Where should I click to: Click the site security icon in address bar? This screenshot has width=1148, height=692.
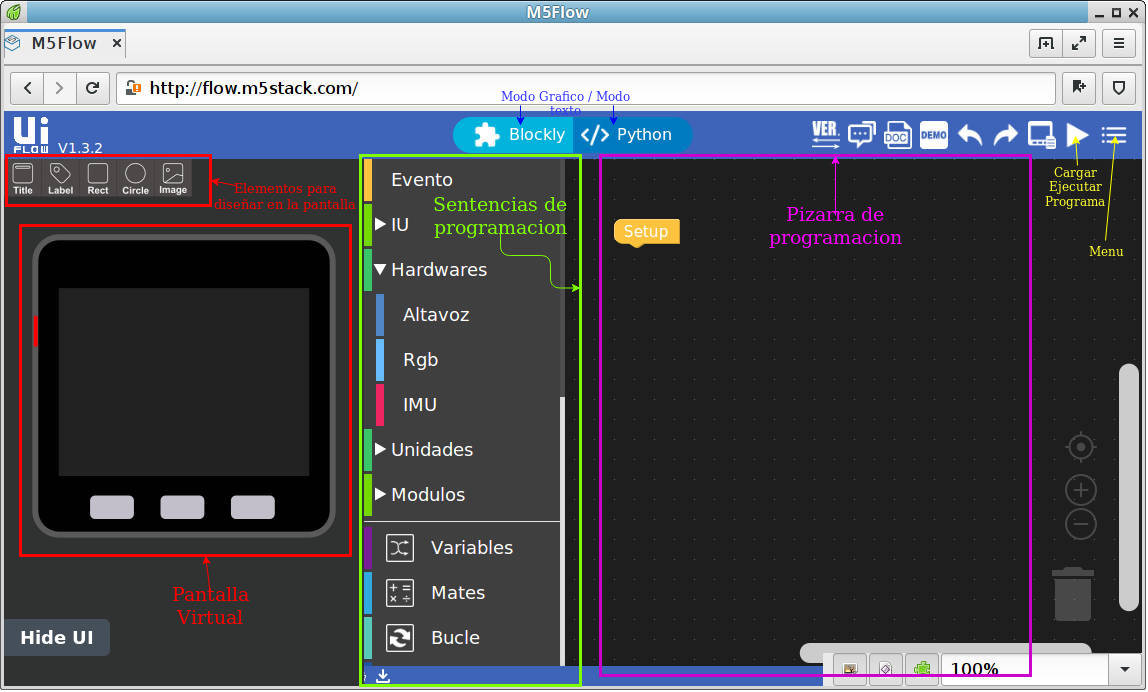(133, 88)
